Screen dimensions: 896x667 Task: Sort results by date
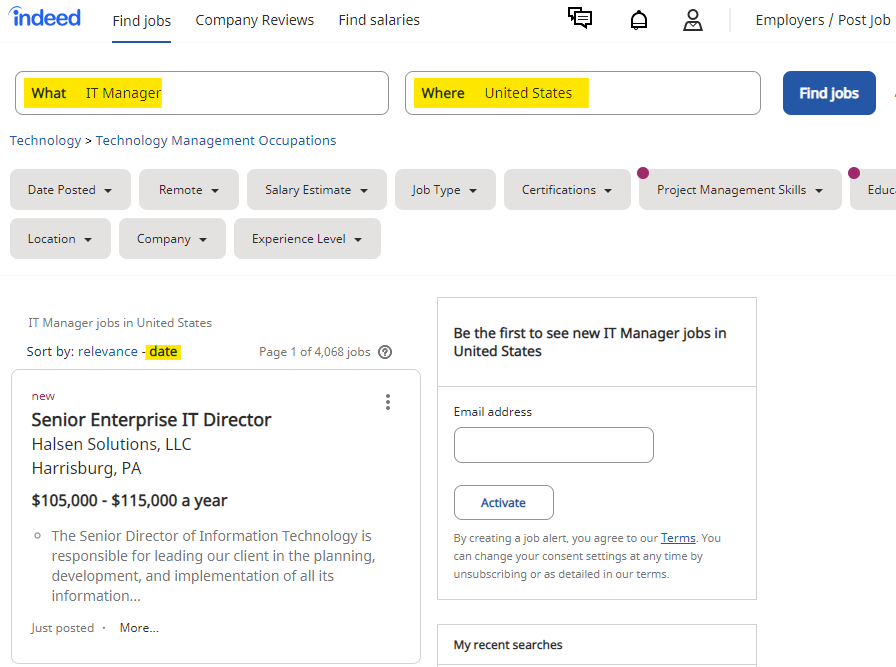point(163,352)
